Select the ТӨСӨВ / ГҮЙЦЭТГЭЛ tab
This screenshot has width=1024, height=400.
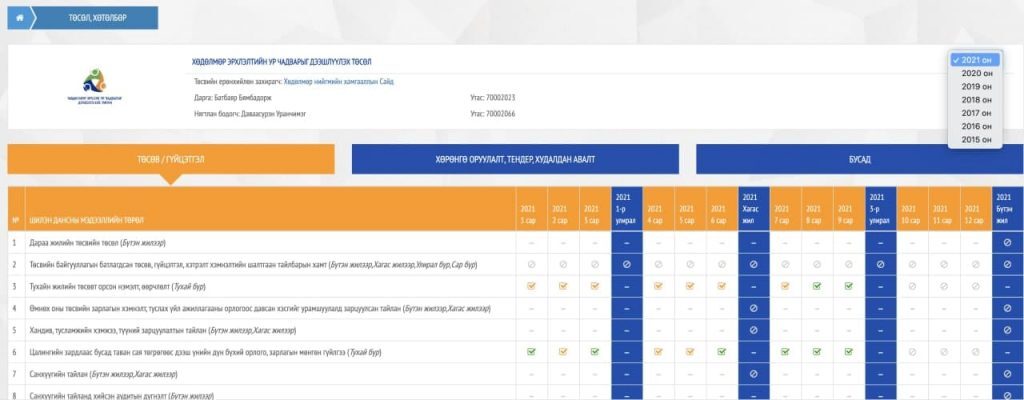pos(171,159)
